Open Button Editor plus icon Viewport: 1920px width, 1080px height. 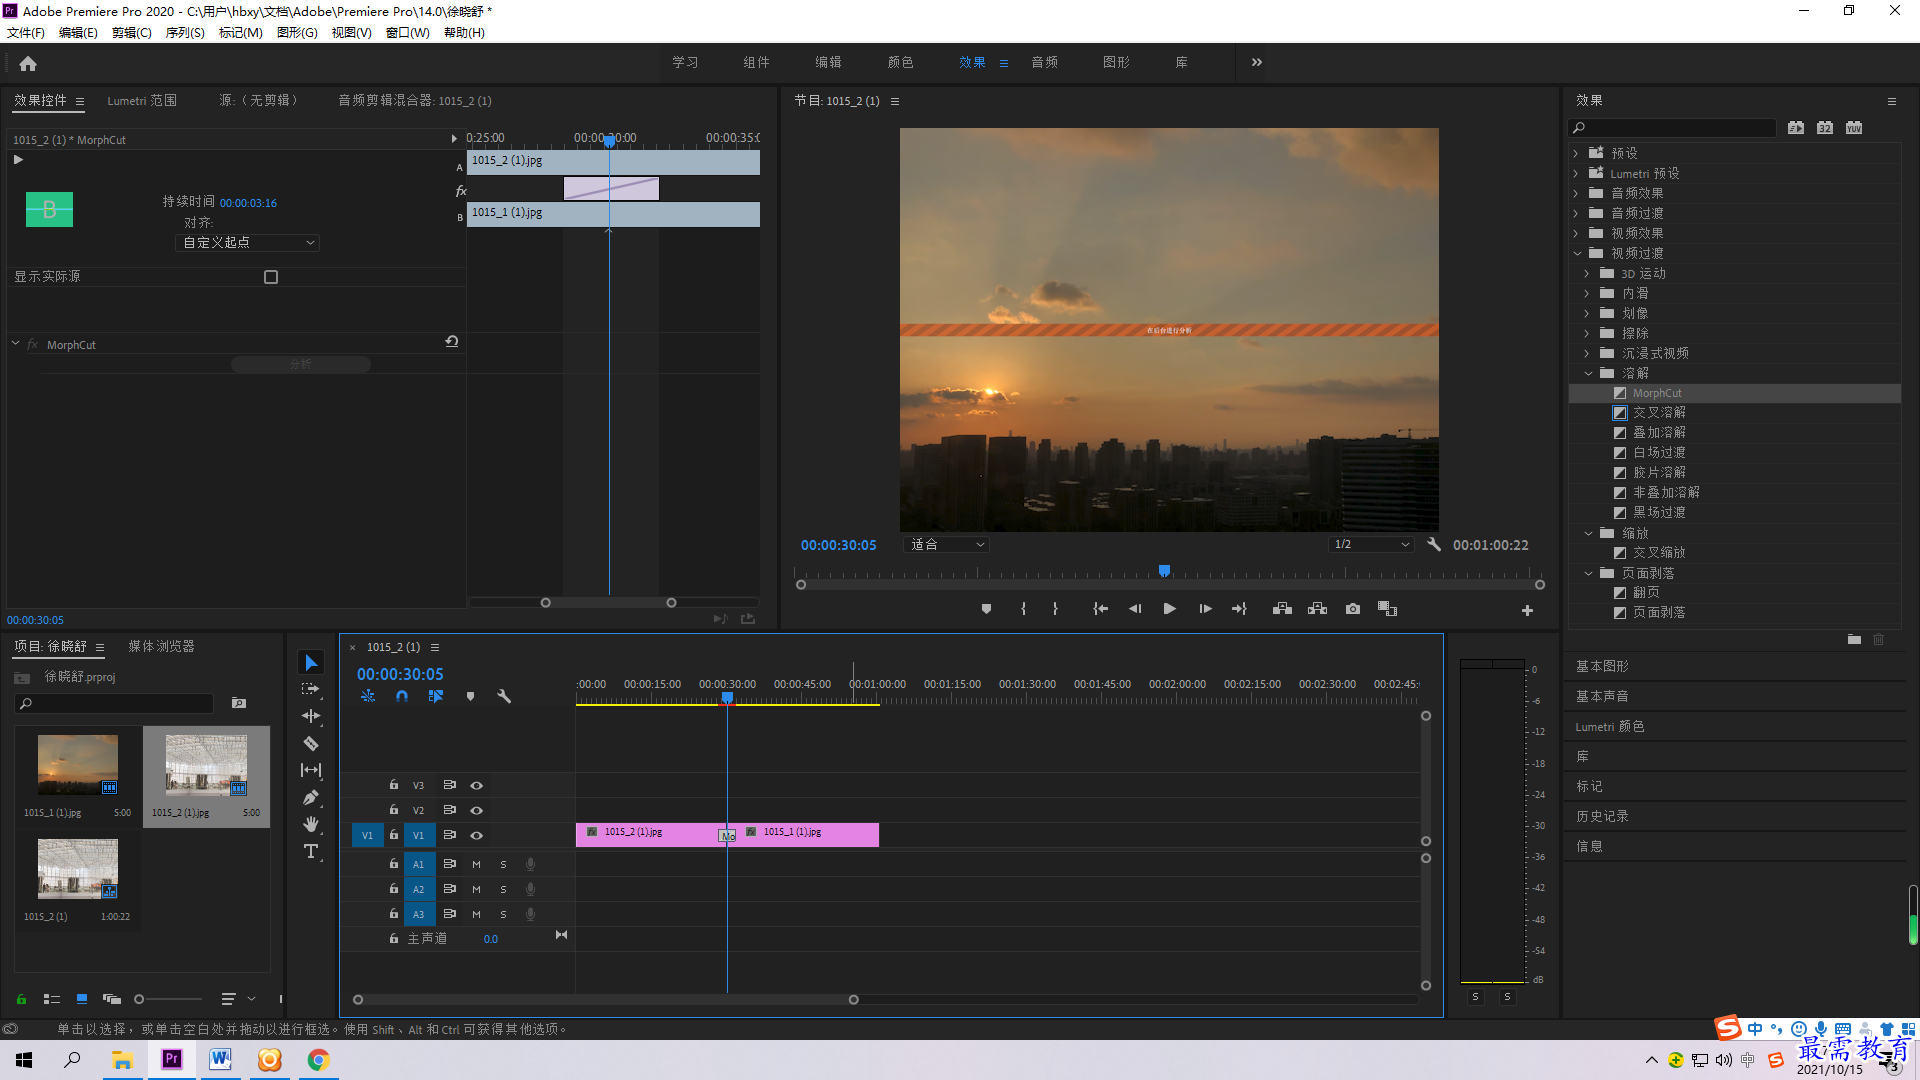tap(1527, 610)
